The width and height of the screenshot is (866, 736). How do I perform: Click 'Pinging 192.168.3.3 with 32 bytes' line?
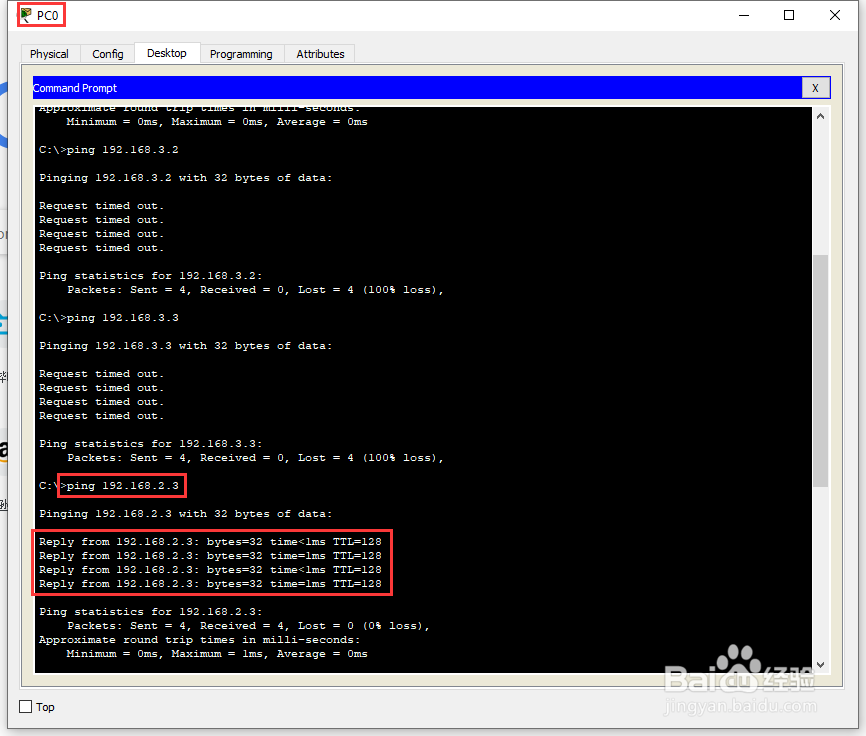[186, 346]
